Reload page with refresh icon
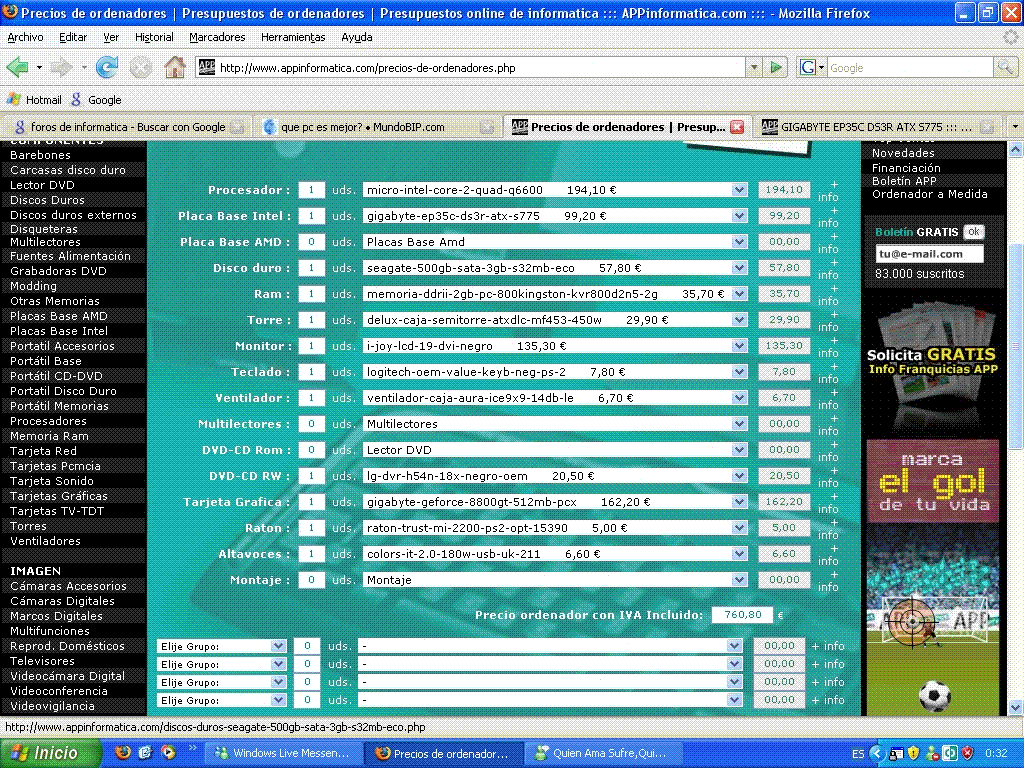The height and width of the screenshot is (768, 1024). [106, 67]
